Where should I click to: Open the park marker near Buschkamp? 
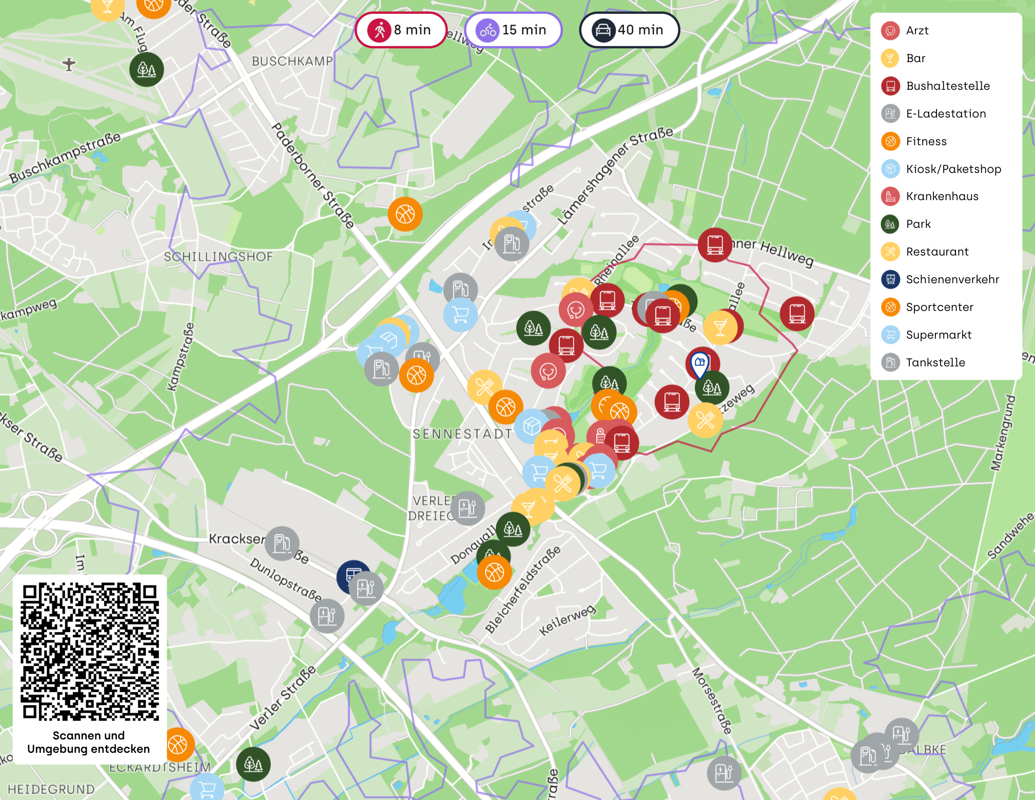pos(147,70)
